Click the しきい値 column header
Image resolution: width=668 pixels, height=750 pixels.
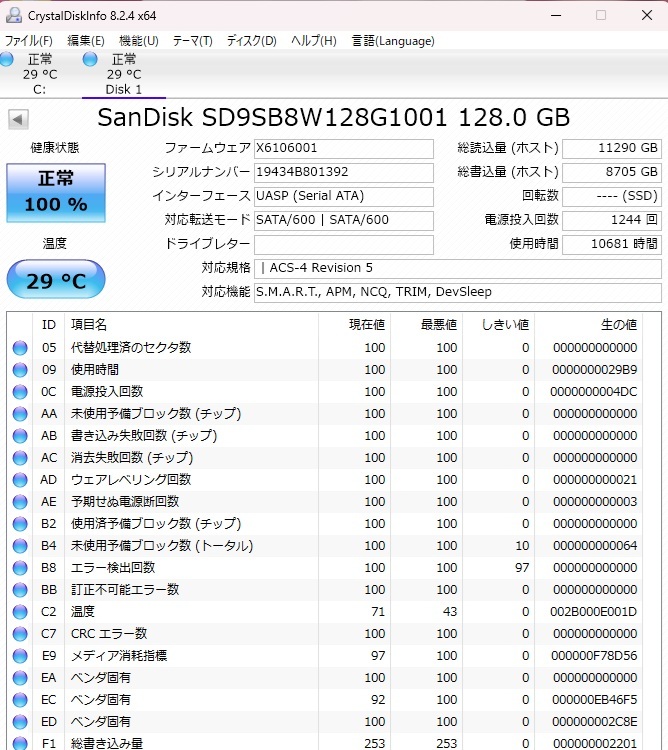click(499, 325)
